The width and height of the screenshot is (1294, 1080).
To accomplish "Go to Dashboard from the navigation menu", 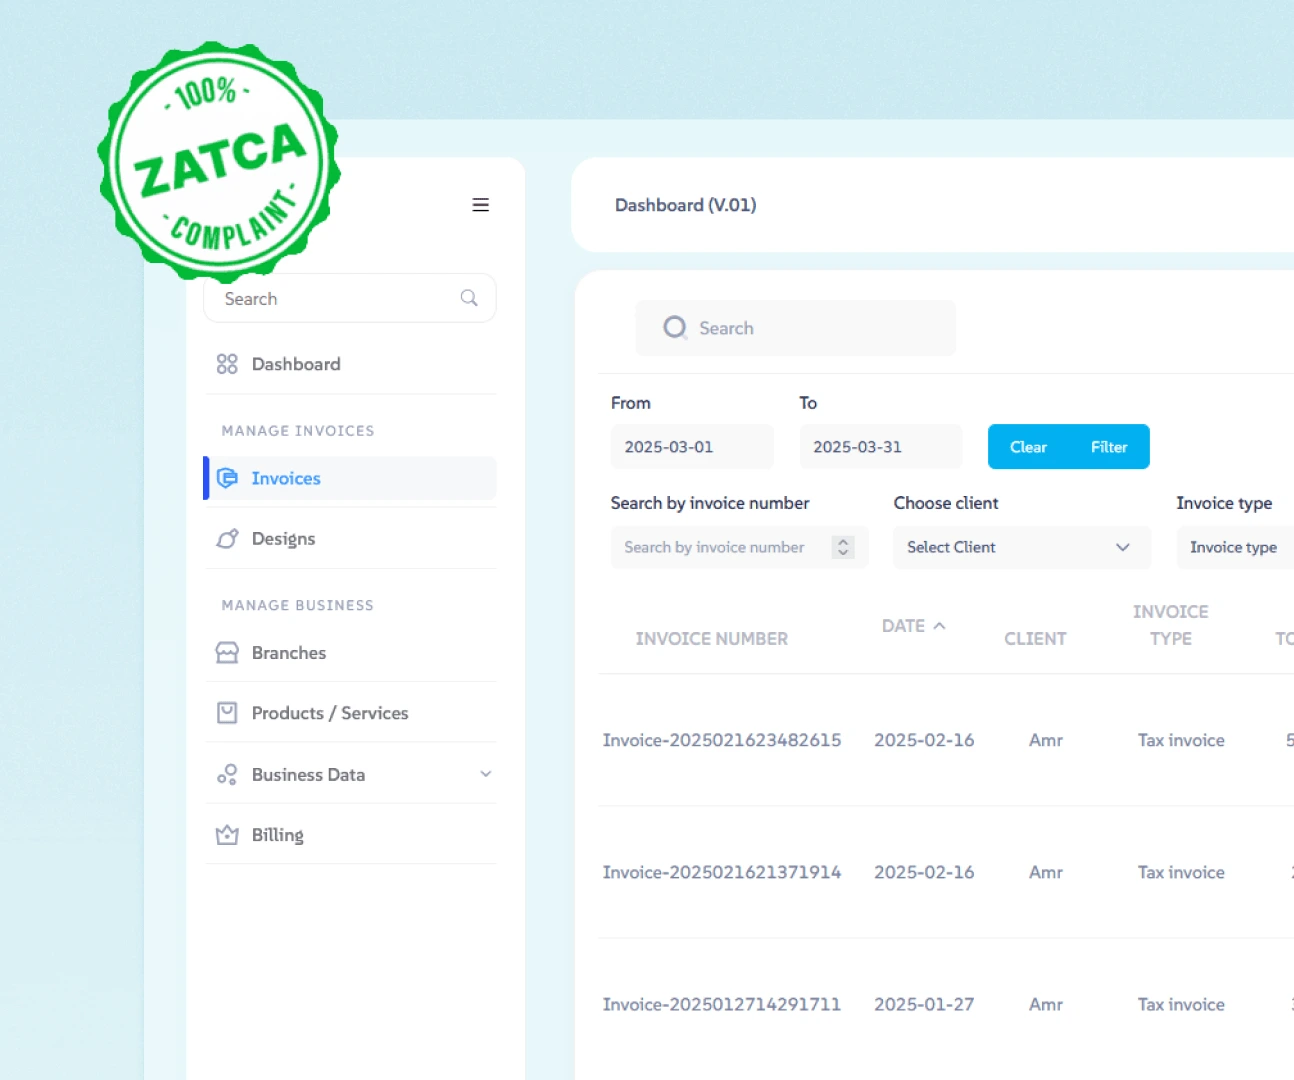I will point(296,364).
